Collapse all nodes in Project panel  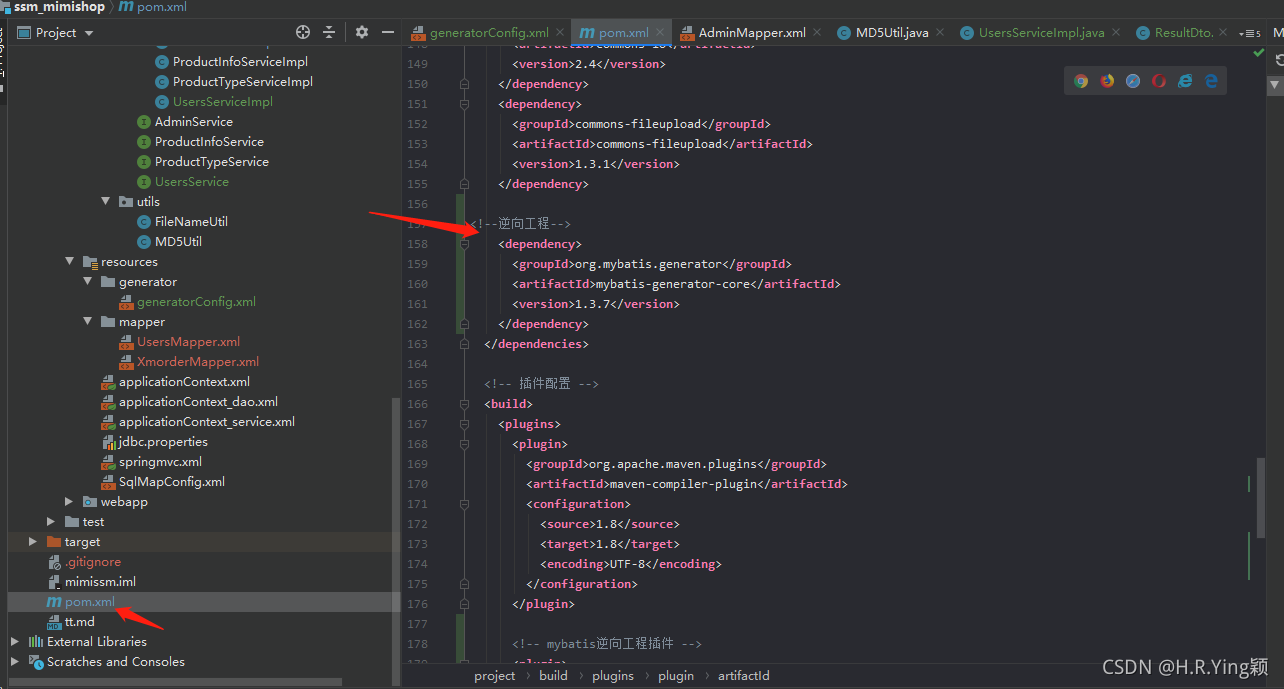pyautogui.click(x=329, y=33)
